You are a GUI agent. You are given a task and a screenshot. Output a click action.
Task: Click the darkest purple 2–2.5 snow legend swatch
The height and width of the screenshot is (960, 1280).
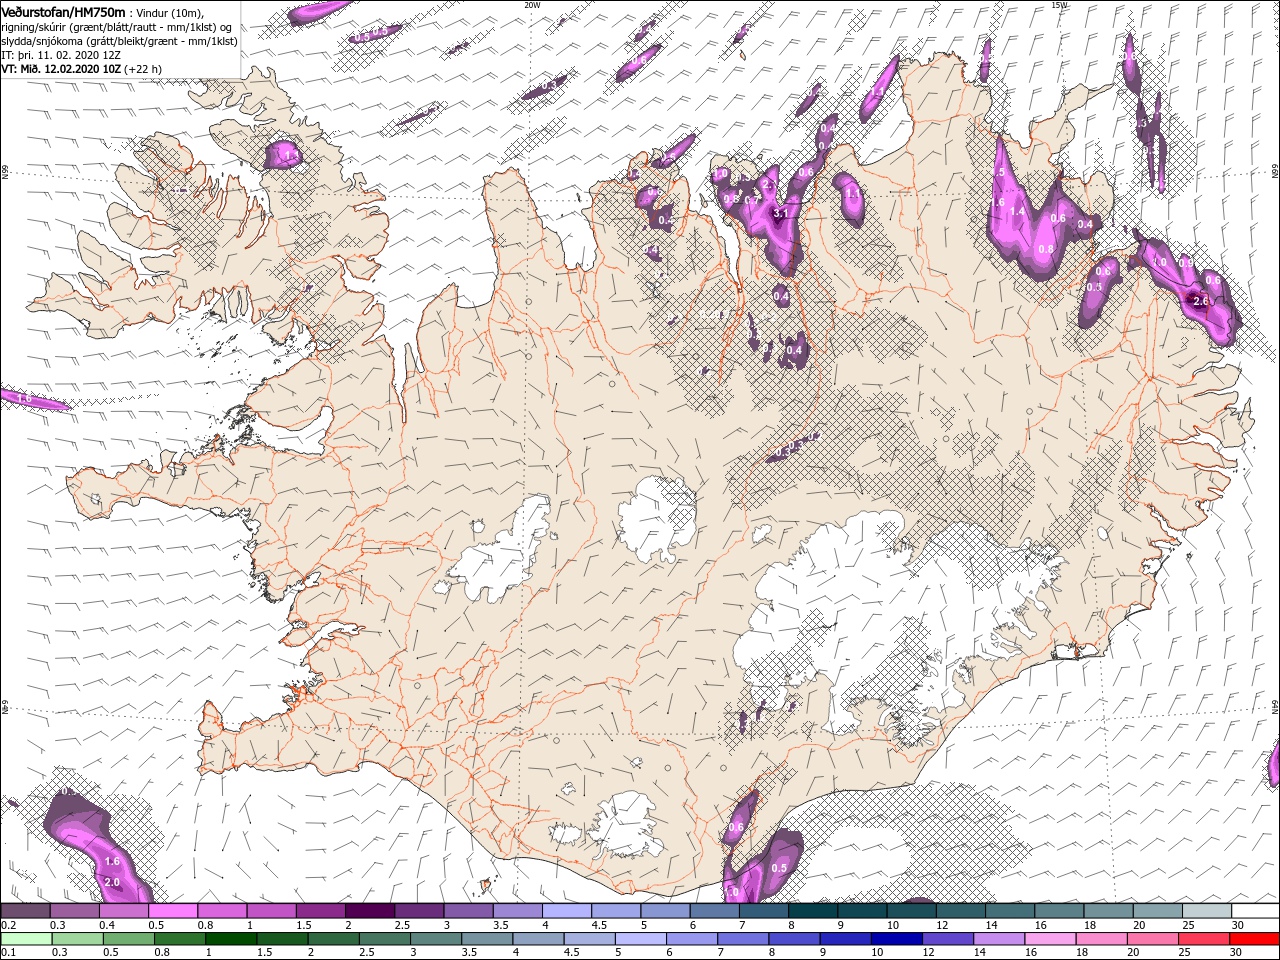[x=369, y=911]
